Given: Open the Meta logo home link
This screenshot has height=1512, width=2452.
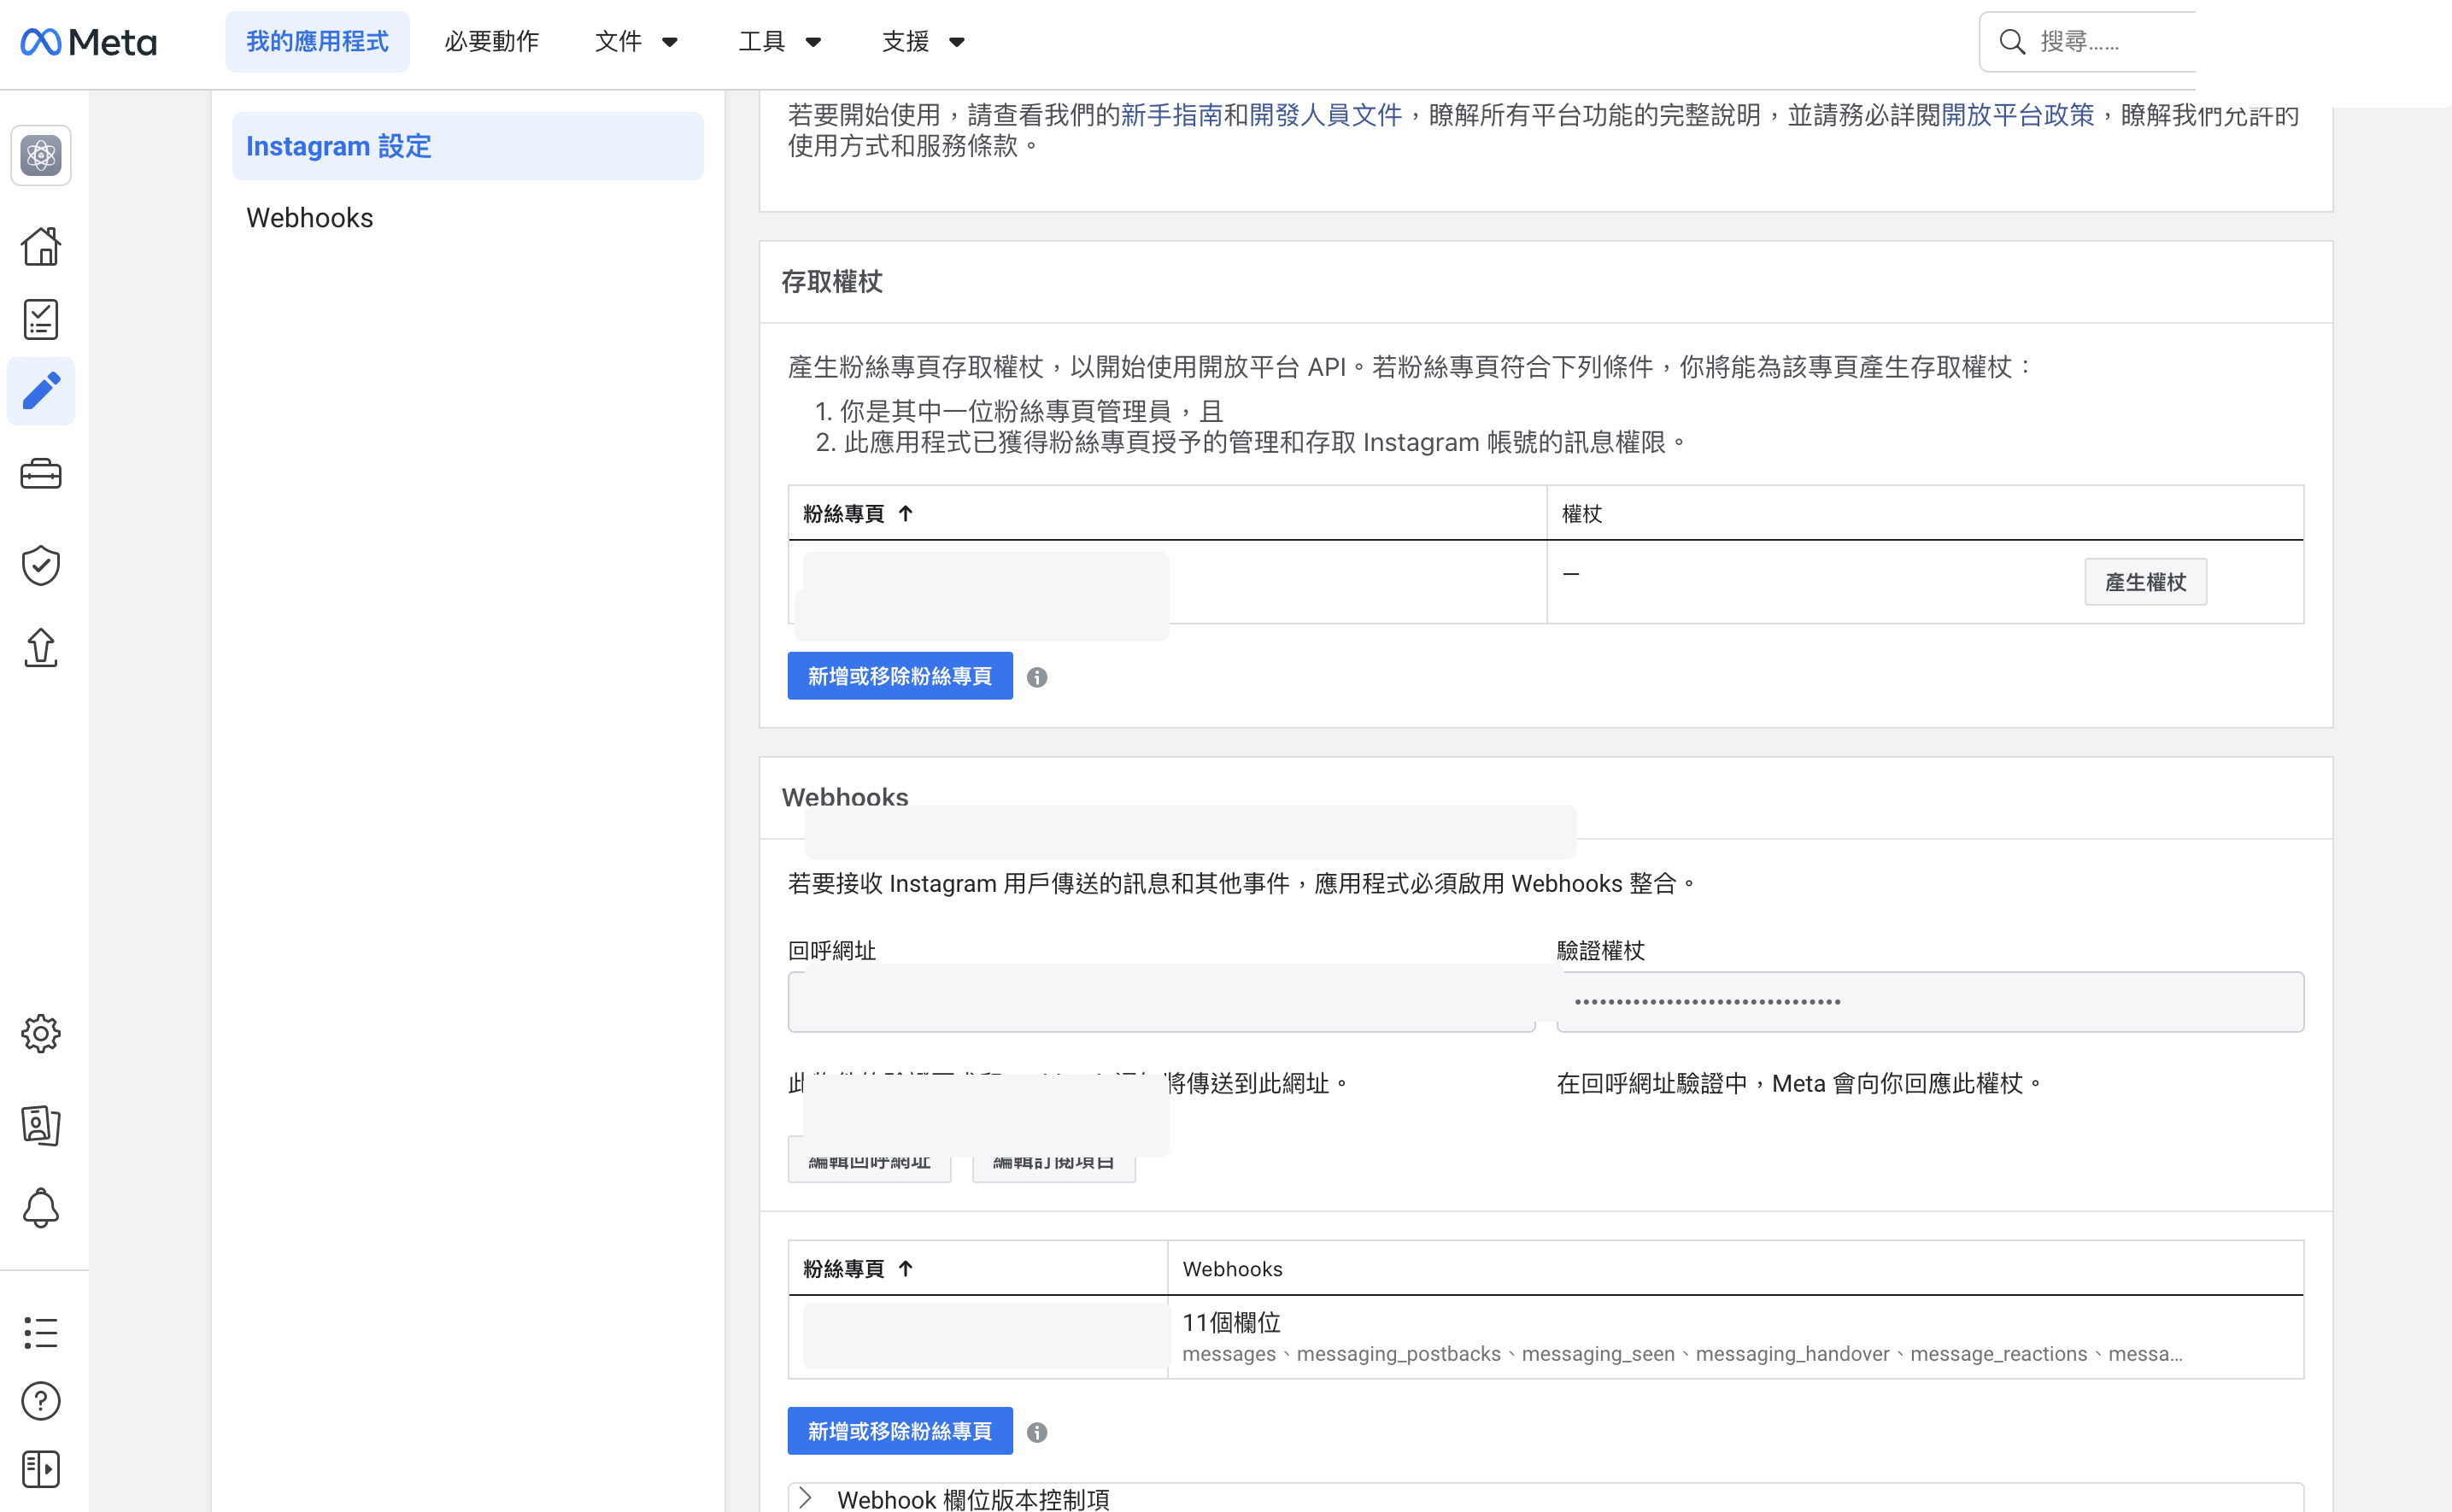Looking at the screenshot, I should [88, 42].
